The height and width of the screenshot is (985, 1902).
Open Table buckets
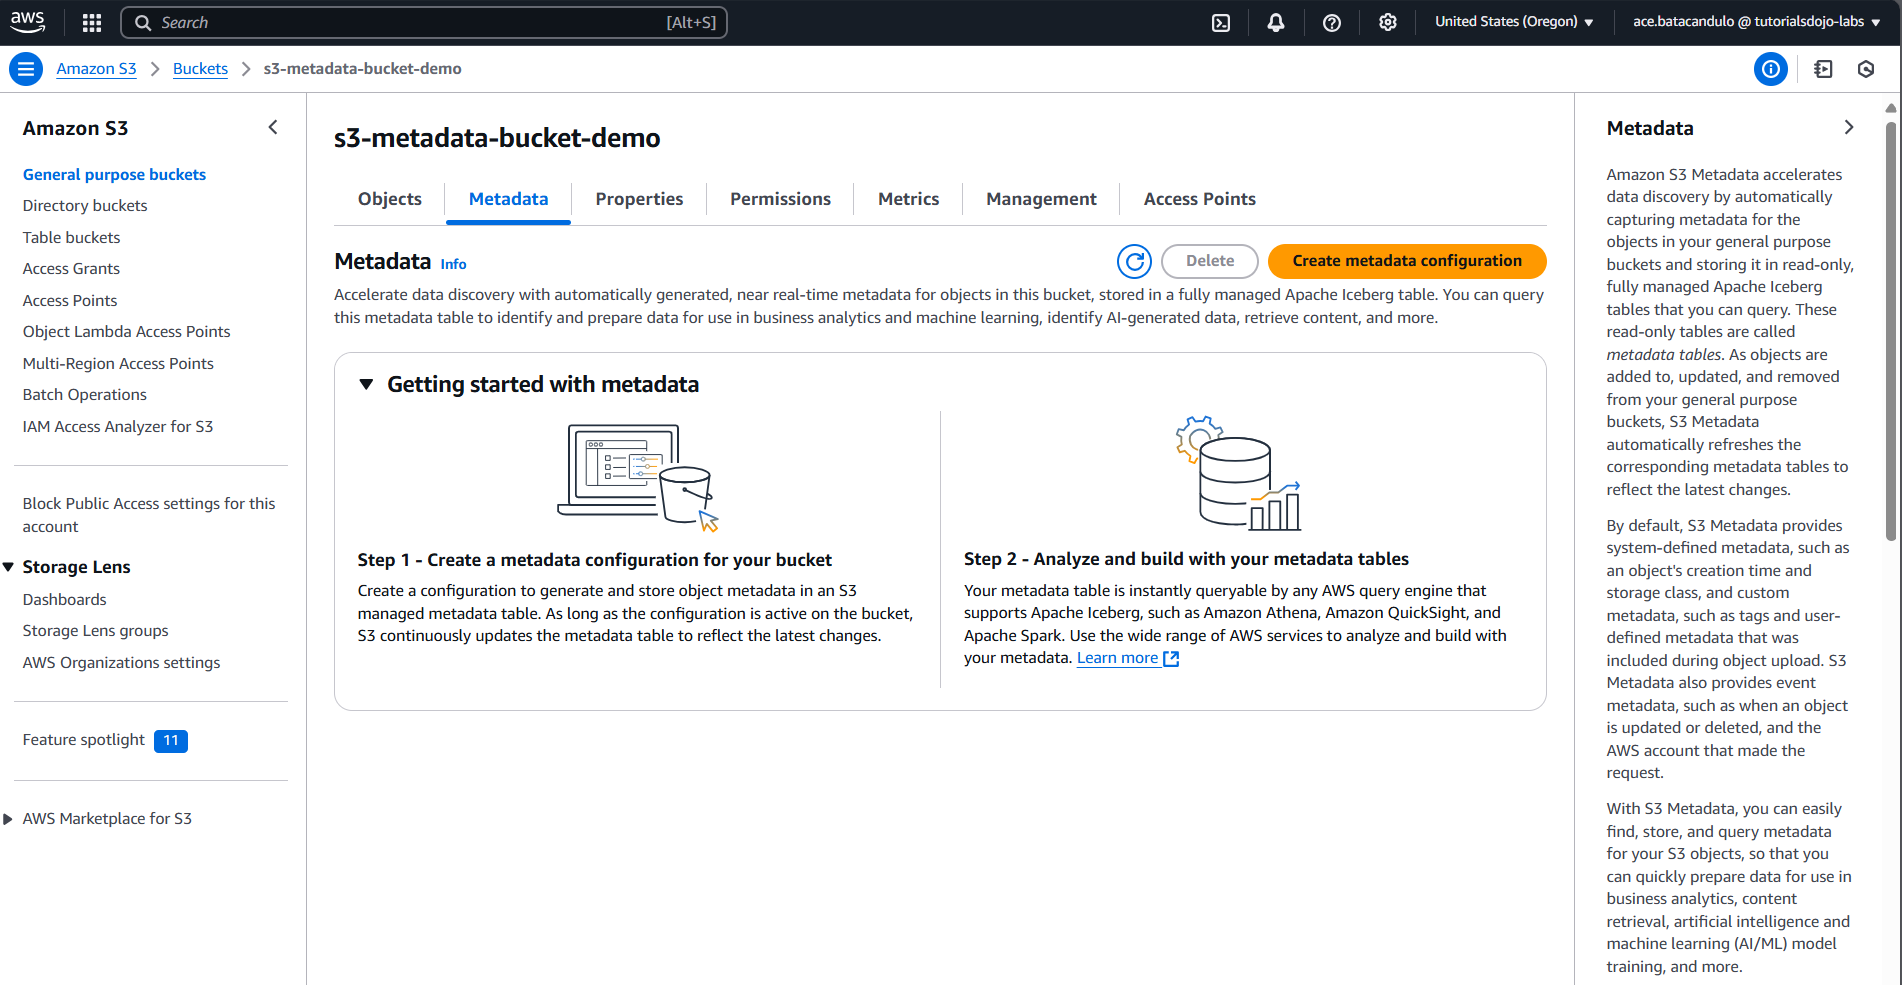[x=71, y=238]
